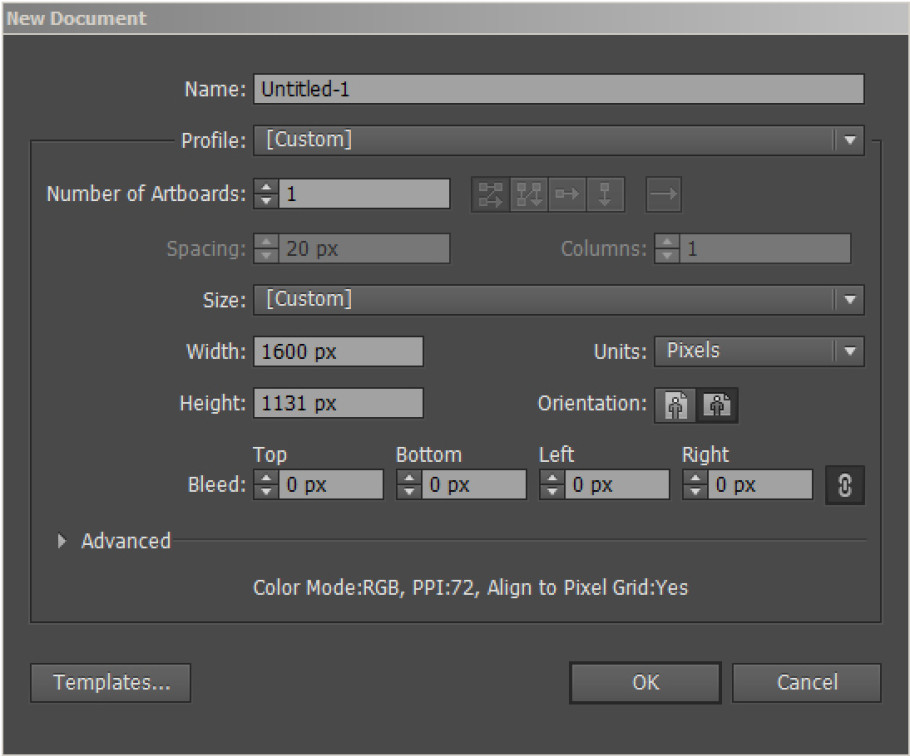
Task: Choose the portrait orientation icon
Action: click(x=675, y=405)
